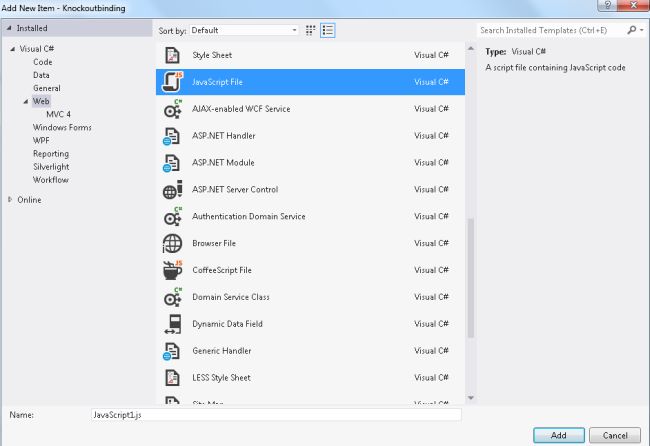Select the WPF category
This screenshot has width=650, height=446.
(x=41, y=141)
